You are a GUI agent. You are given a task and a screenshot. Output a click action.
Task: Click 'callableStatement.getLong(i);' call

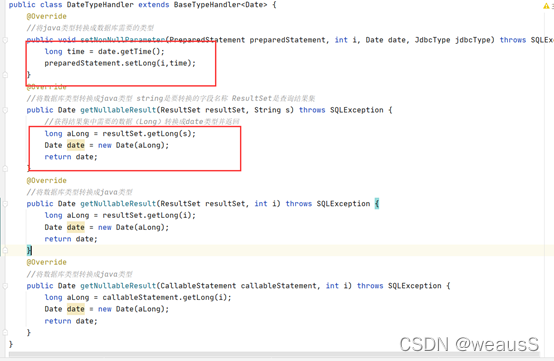pyautogui.click(x=167, y=297)
